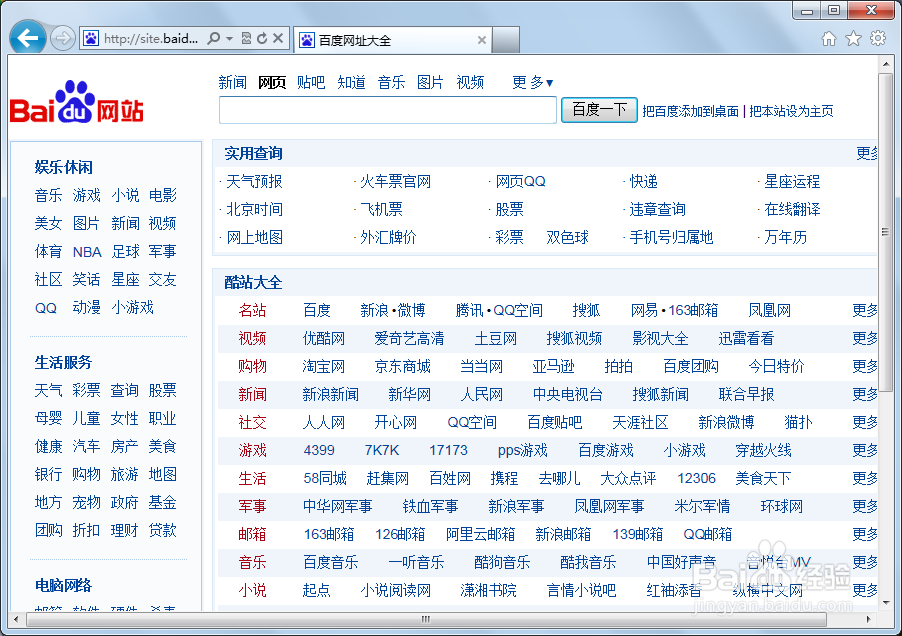Open 银行 in 生活服务 sidebar
This screenshot has height=636, width=902.
48,474
